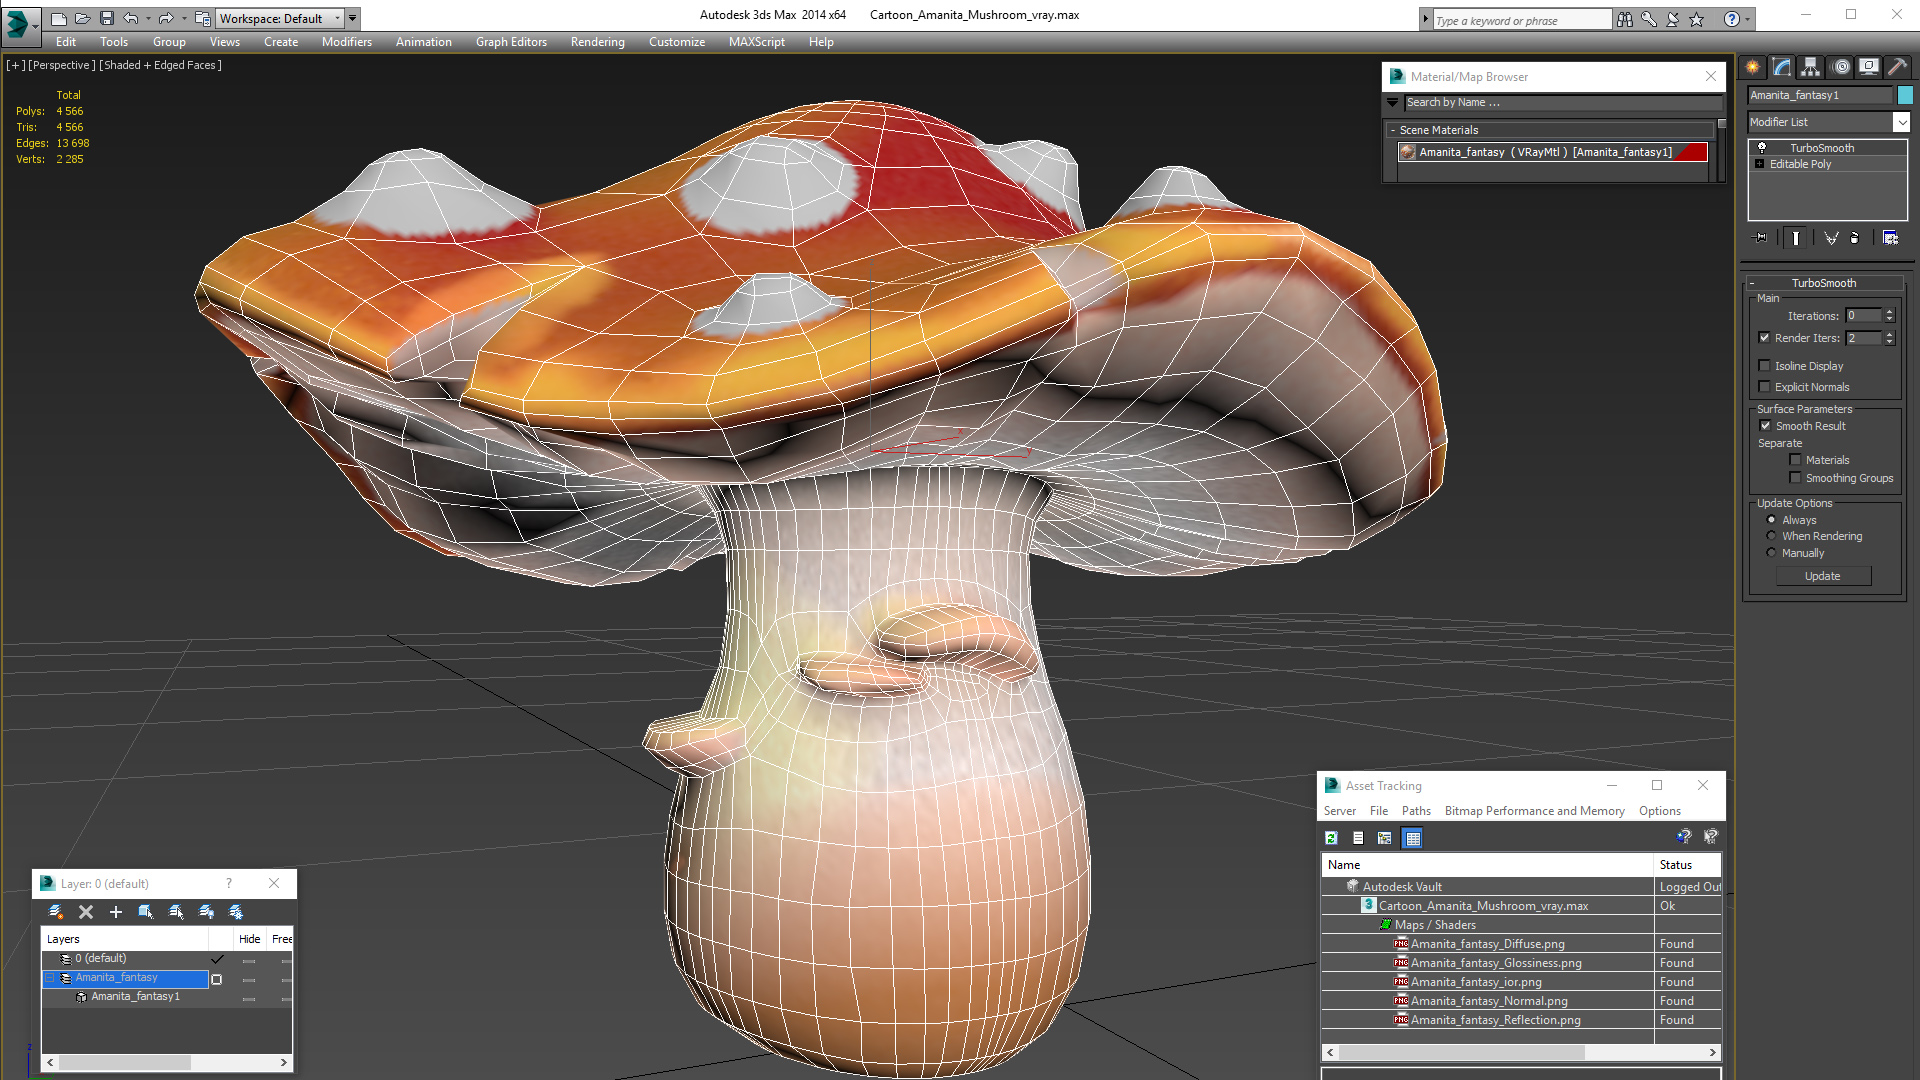Open the Modifier List dropdown
This screenshot has height=1080, width=1920.
(1901, 122)
